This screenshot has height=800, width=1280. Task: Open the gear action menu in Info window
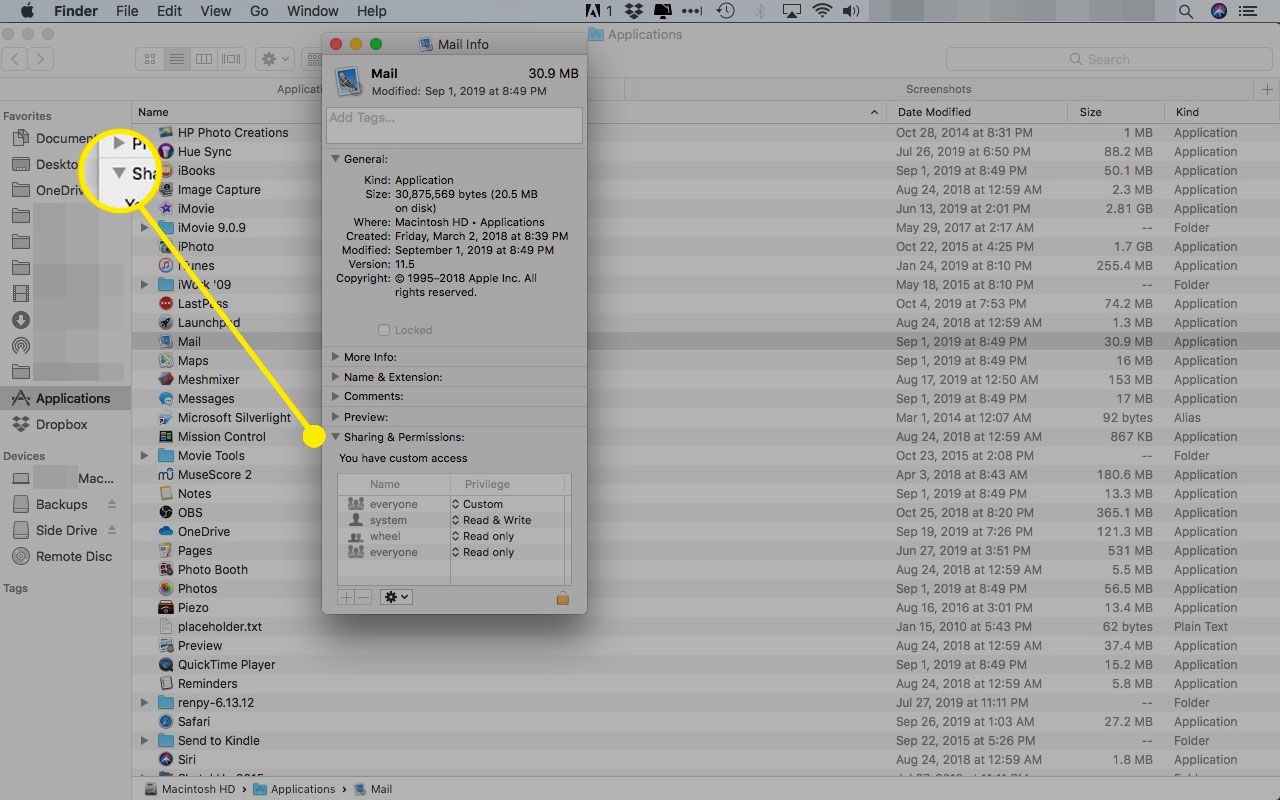396,597
